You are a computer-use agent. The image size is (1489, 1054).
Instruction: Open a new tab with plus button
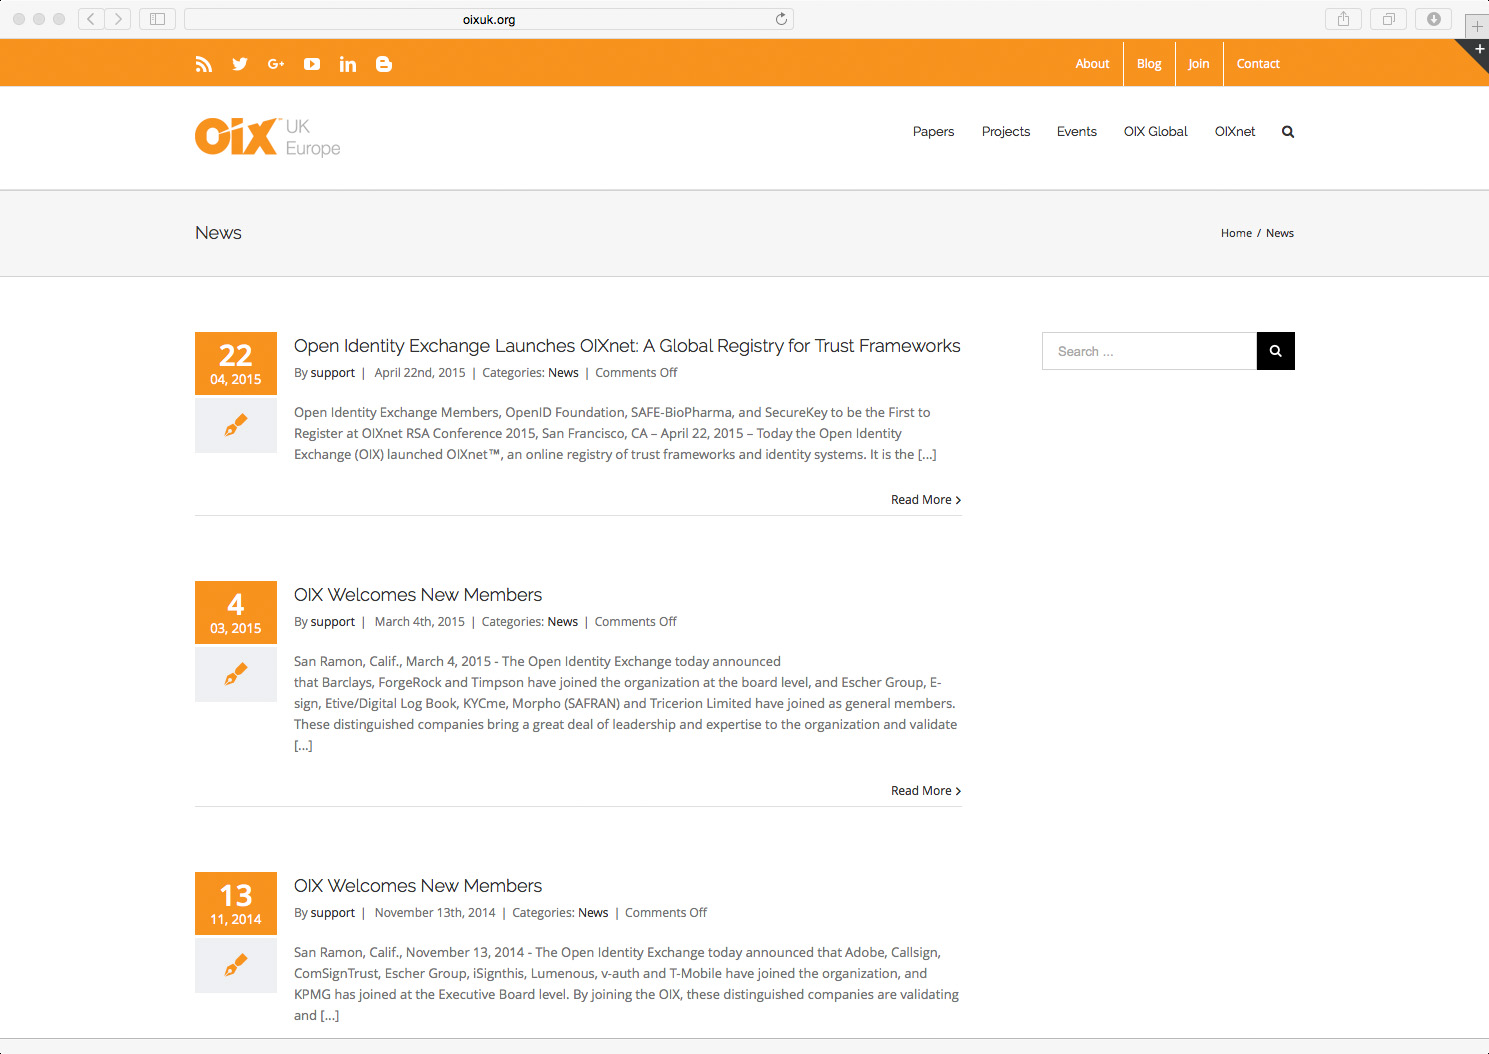(1477, 26)
